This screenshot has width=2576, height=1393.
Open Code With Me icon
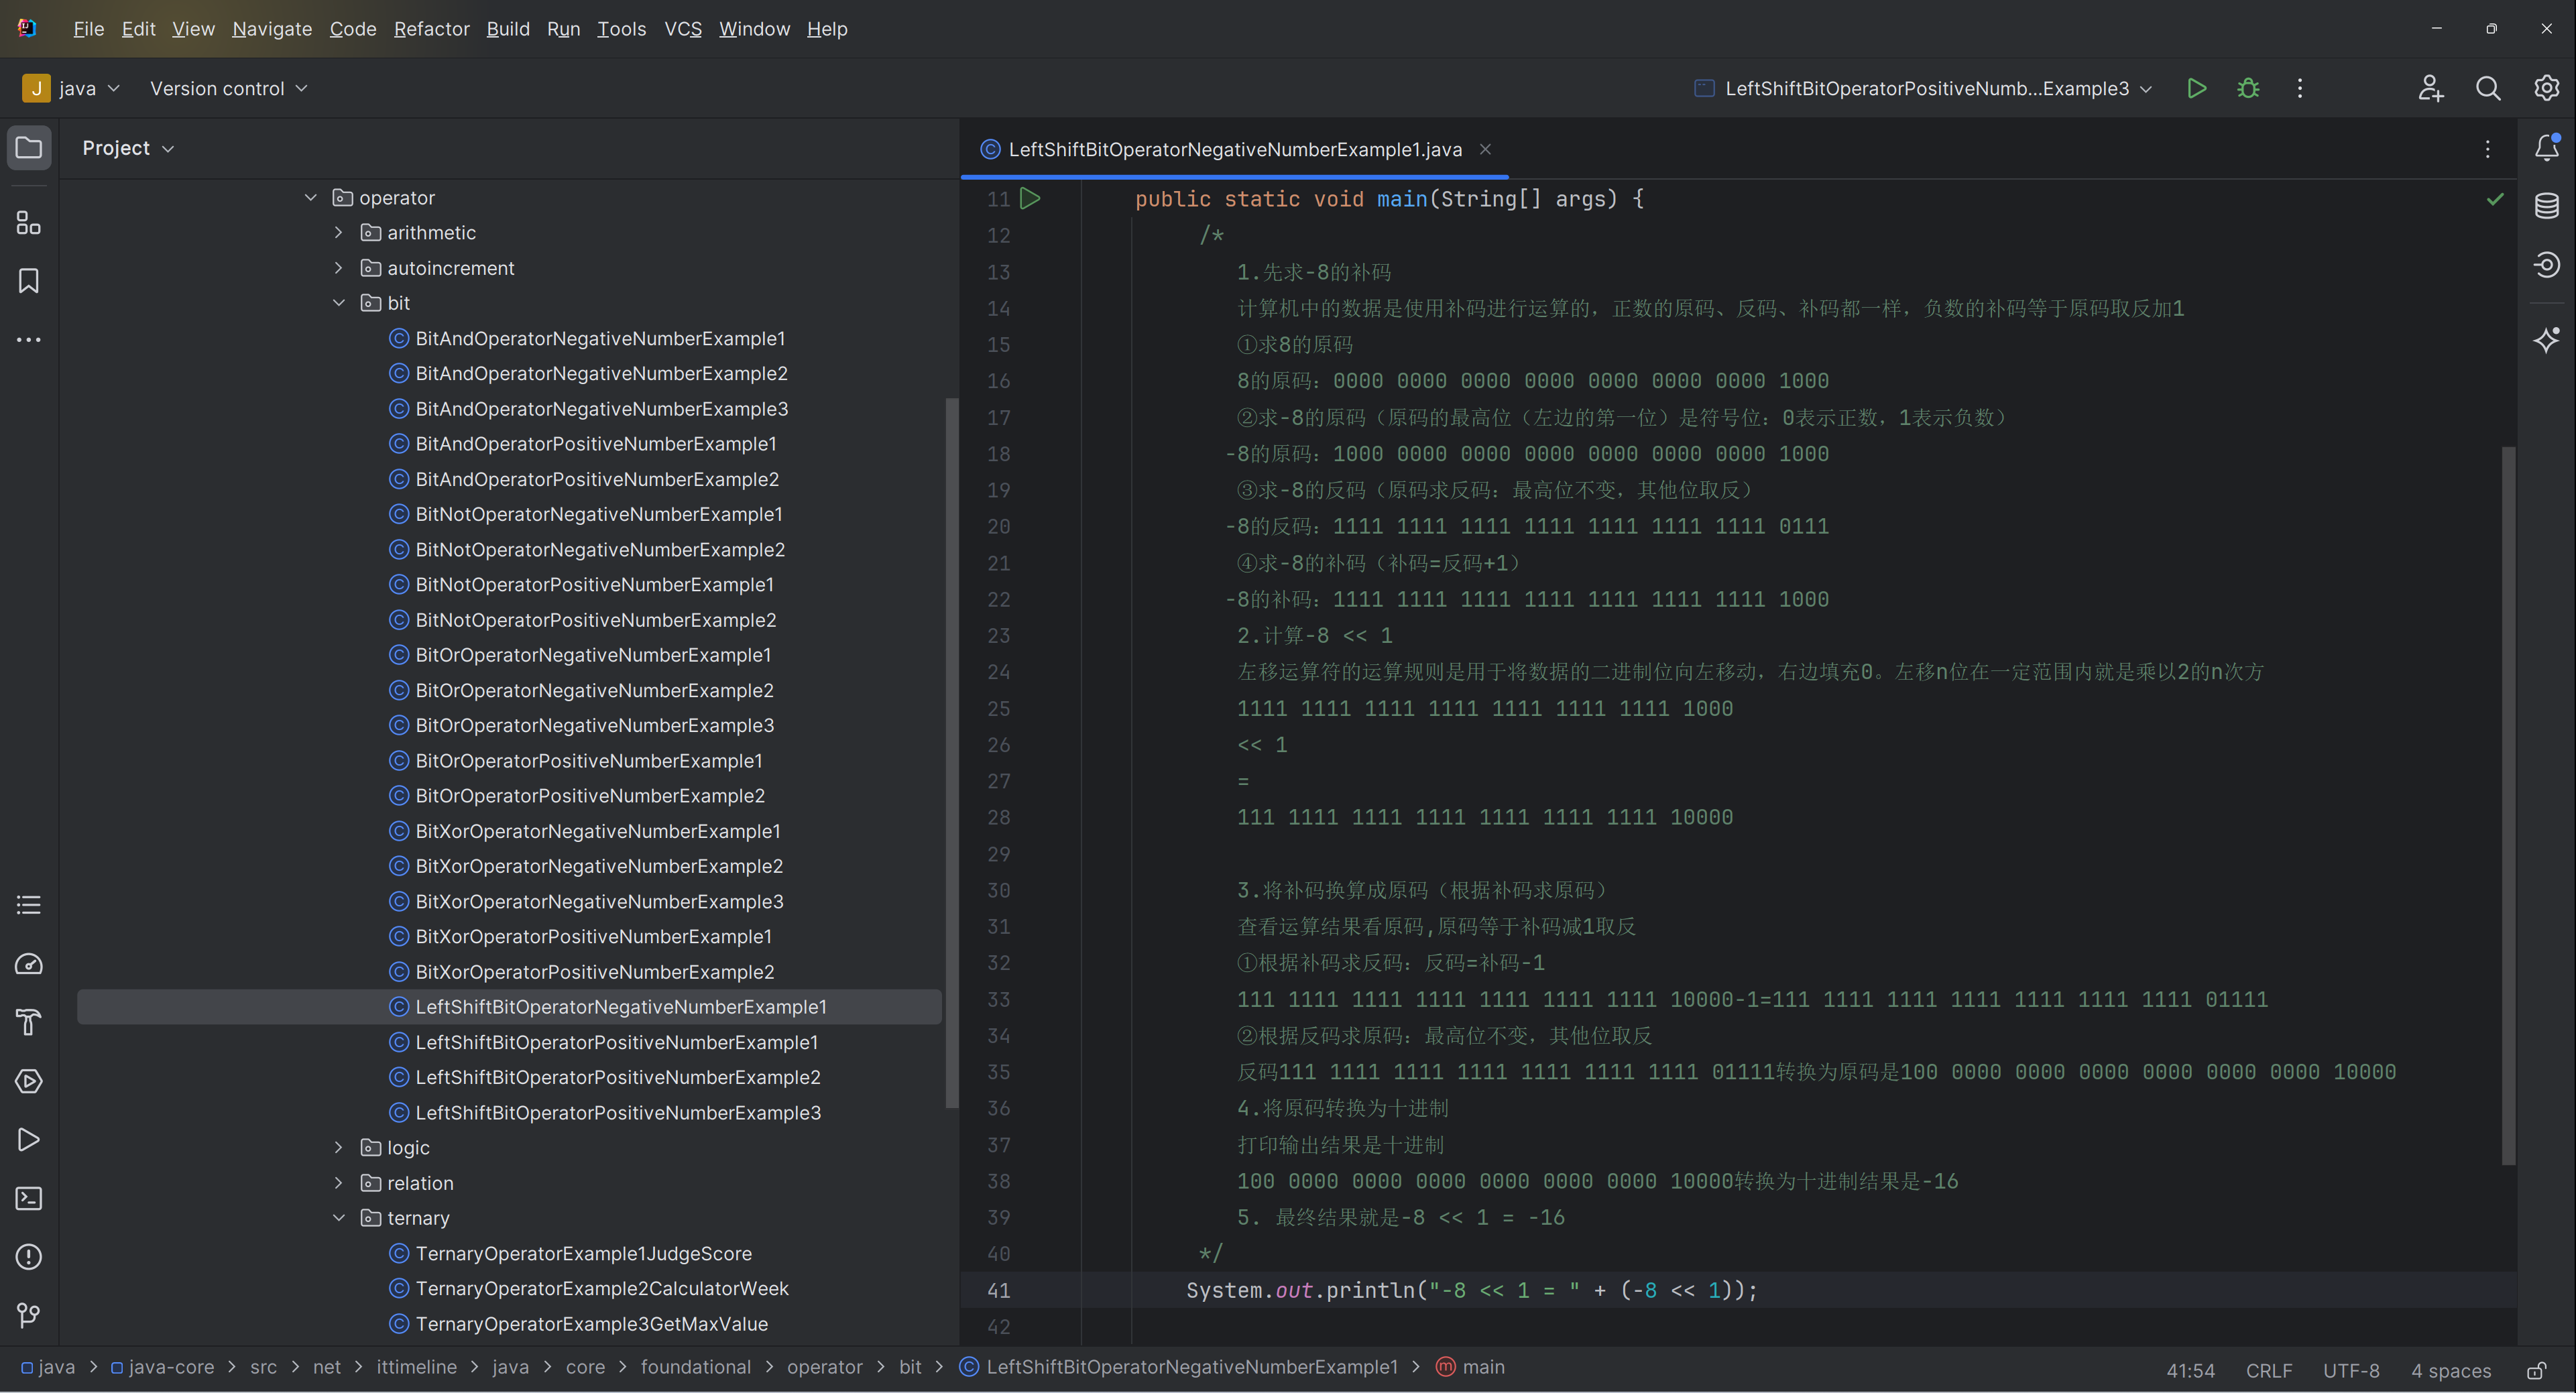[x=2431, y=88]
